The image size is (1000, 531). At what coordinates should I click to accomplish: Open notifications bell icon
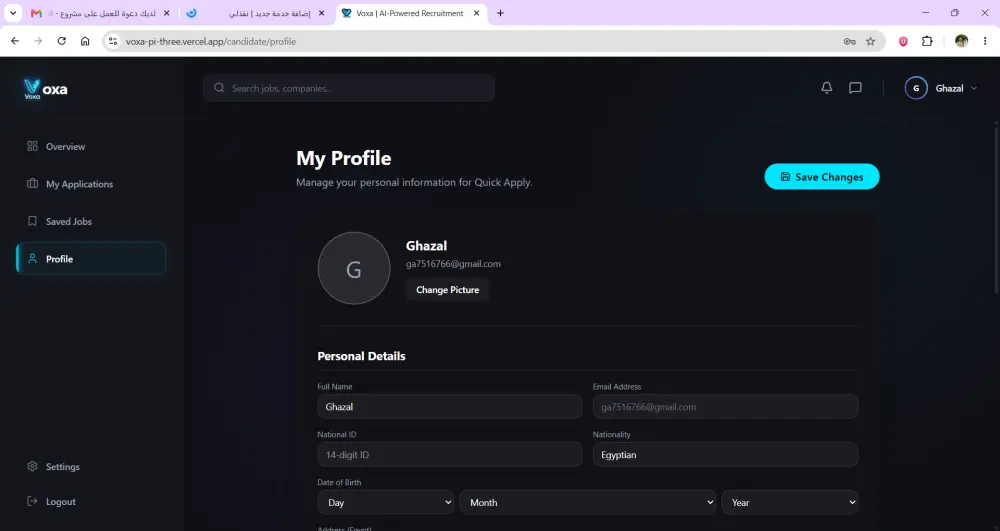click(x=827, y=88)
